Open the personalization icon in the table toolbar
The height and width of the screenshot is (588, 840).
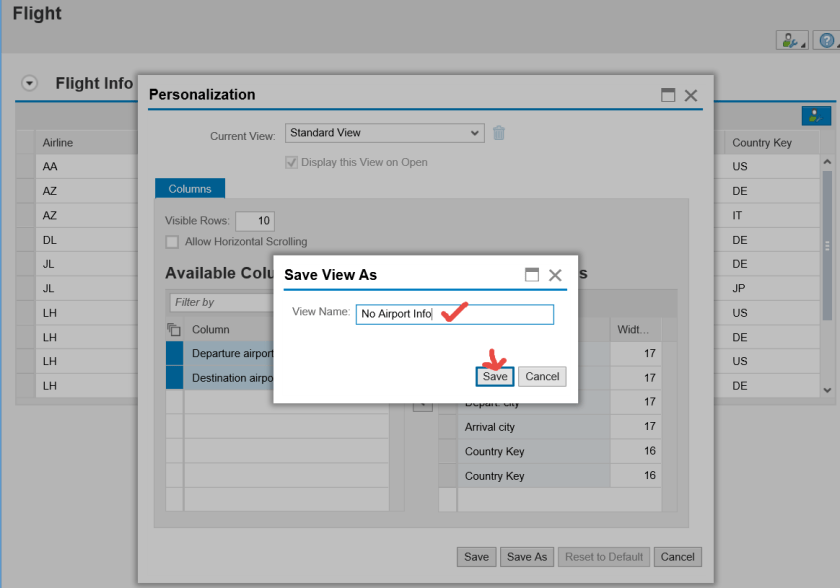[x=816, y=116]
